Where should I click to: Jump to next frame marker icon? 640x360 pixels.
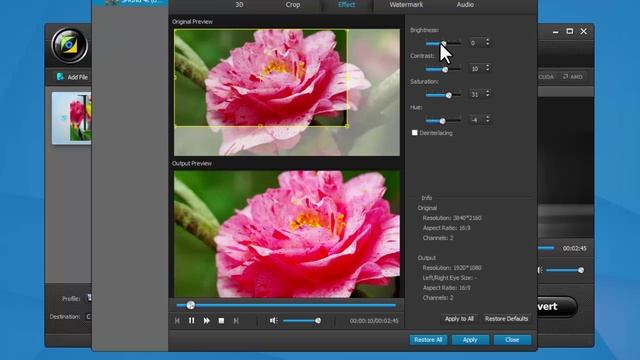click(236, 321)
